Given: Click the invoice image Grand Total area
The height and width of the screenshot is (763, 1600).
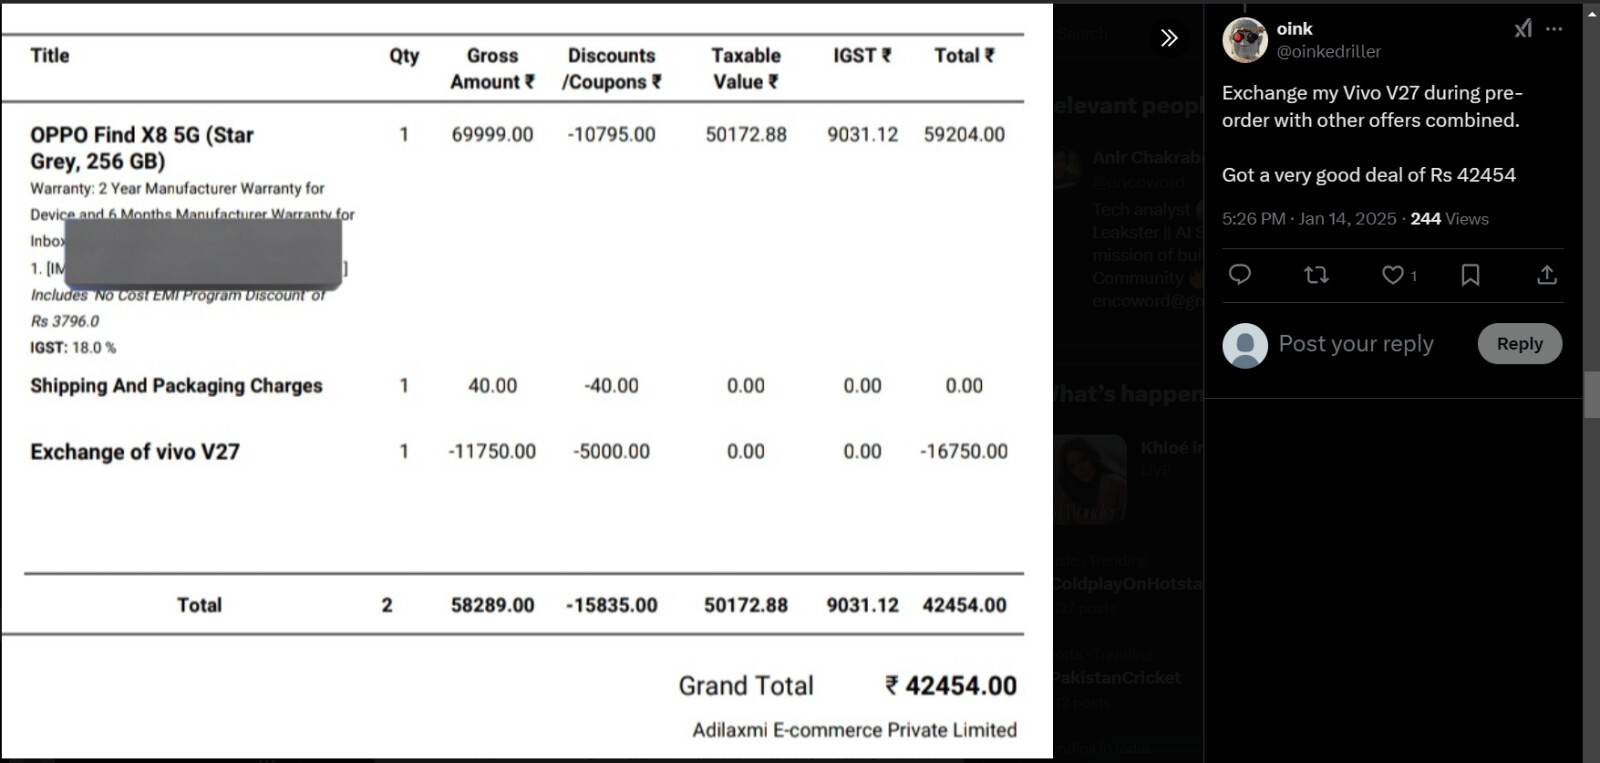Looking at the screenshot, I should point(847,686).
